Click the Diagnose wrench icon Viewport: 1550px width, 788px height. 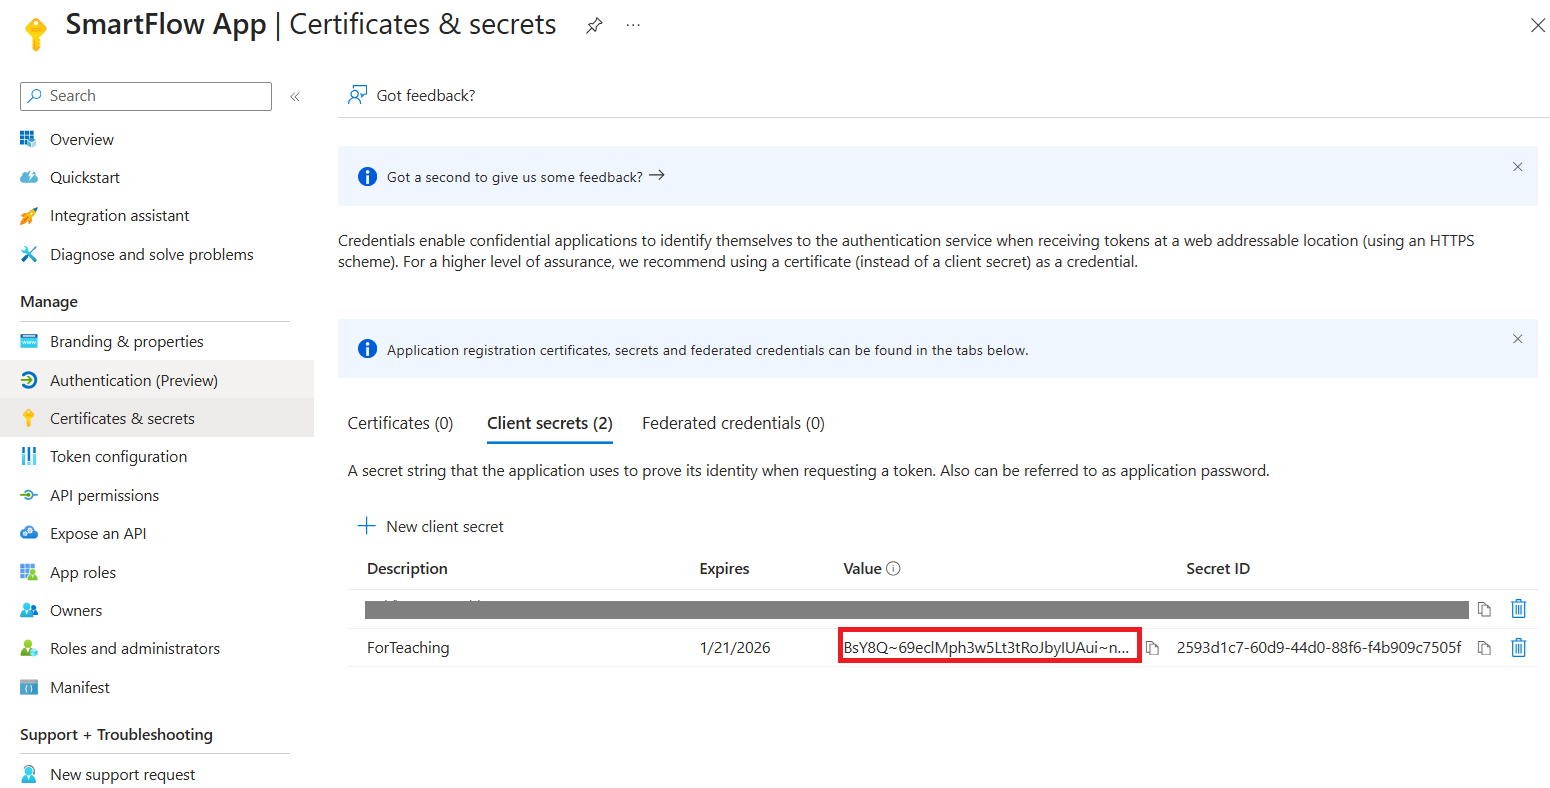click(29, 254)
